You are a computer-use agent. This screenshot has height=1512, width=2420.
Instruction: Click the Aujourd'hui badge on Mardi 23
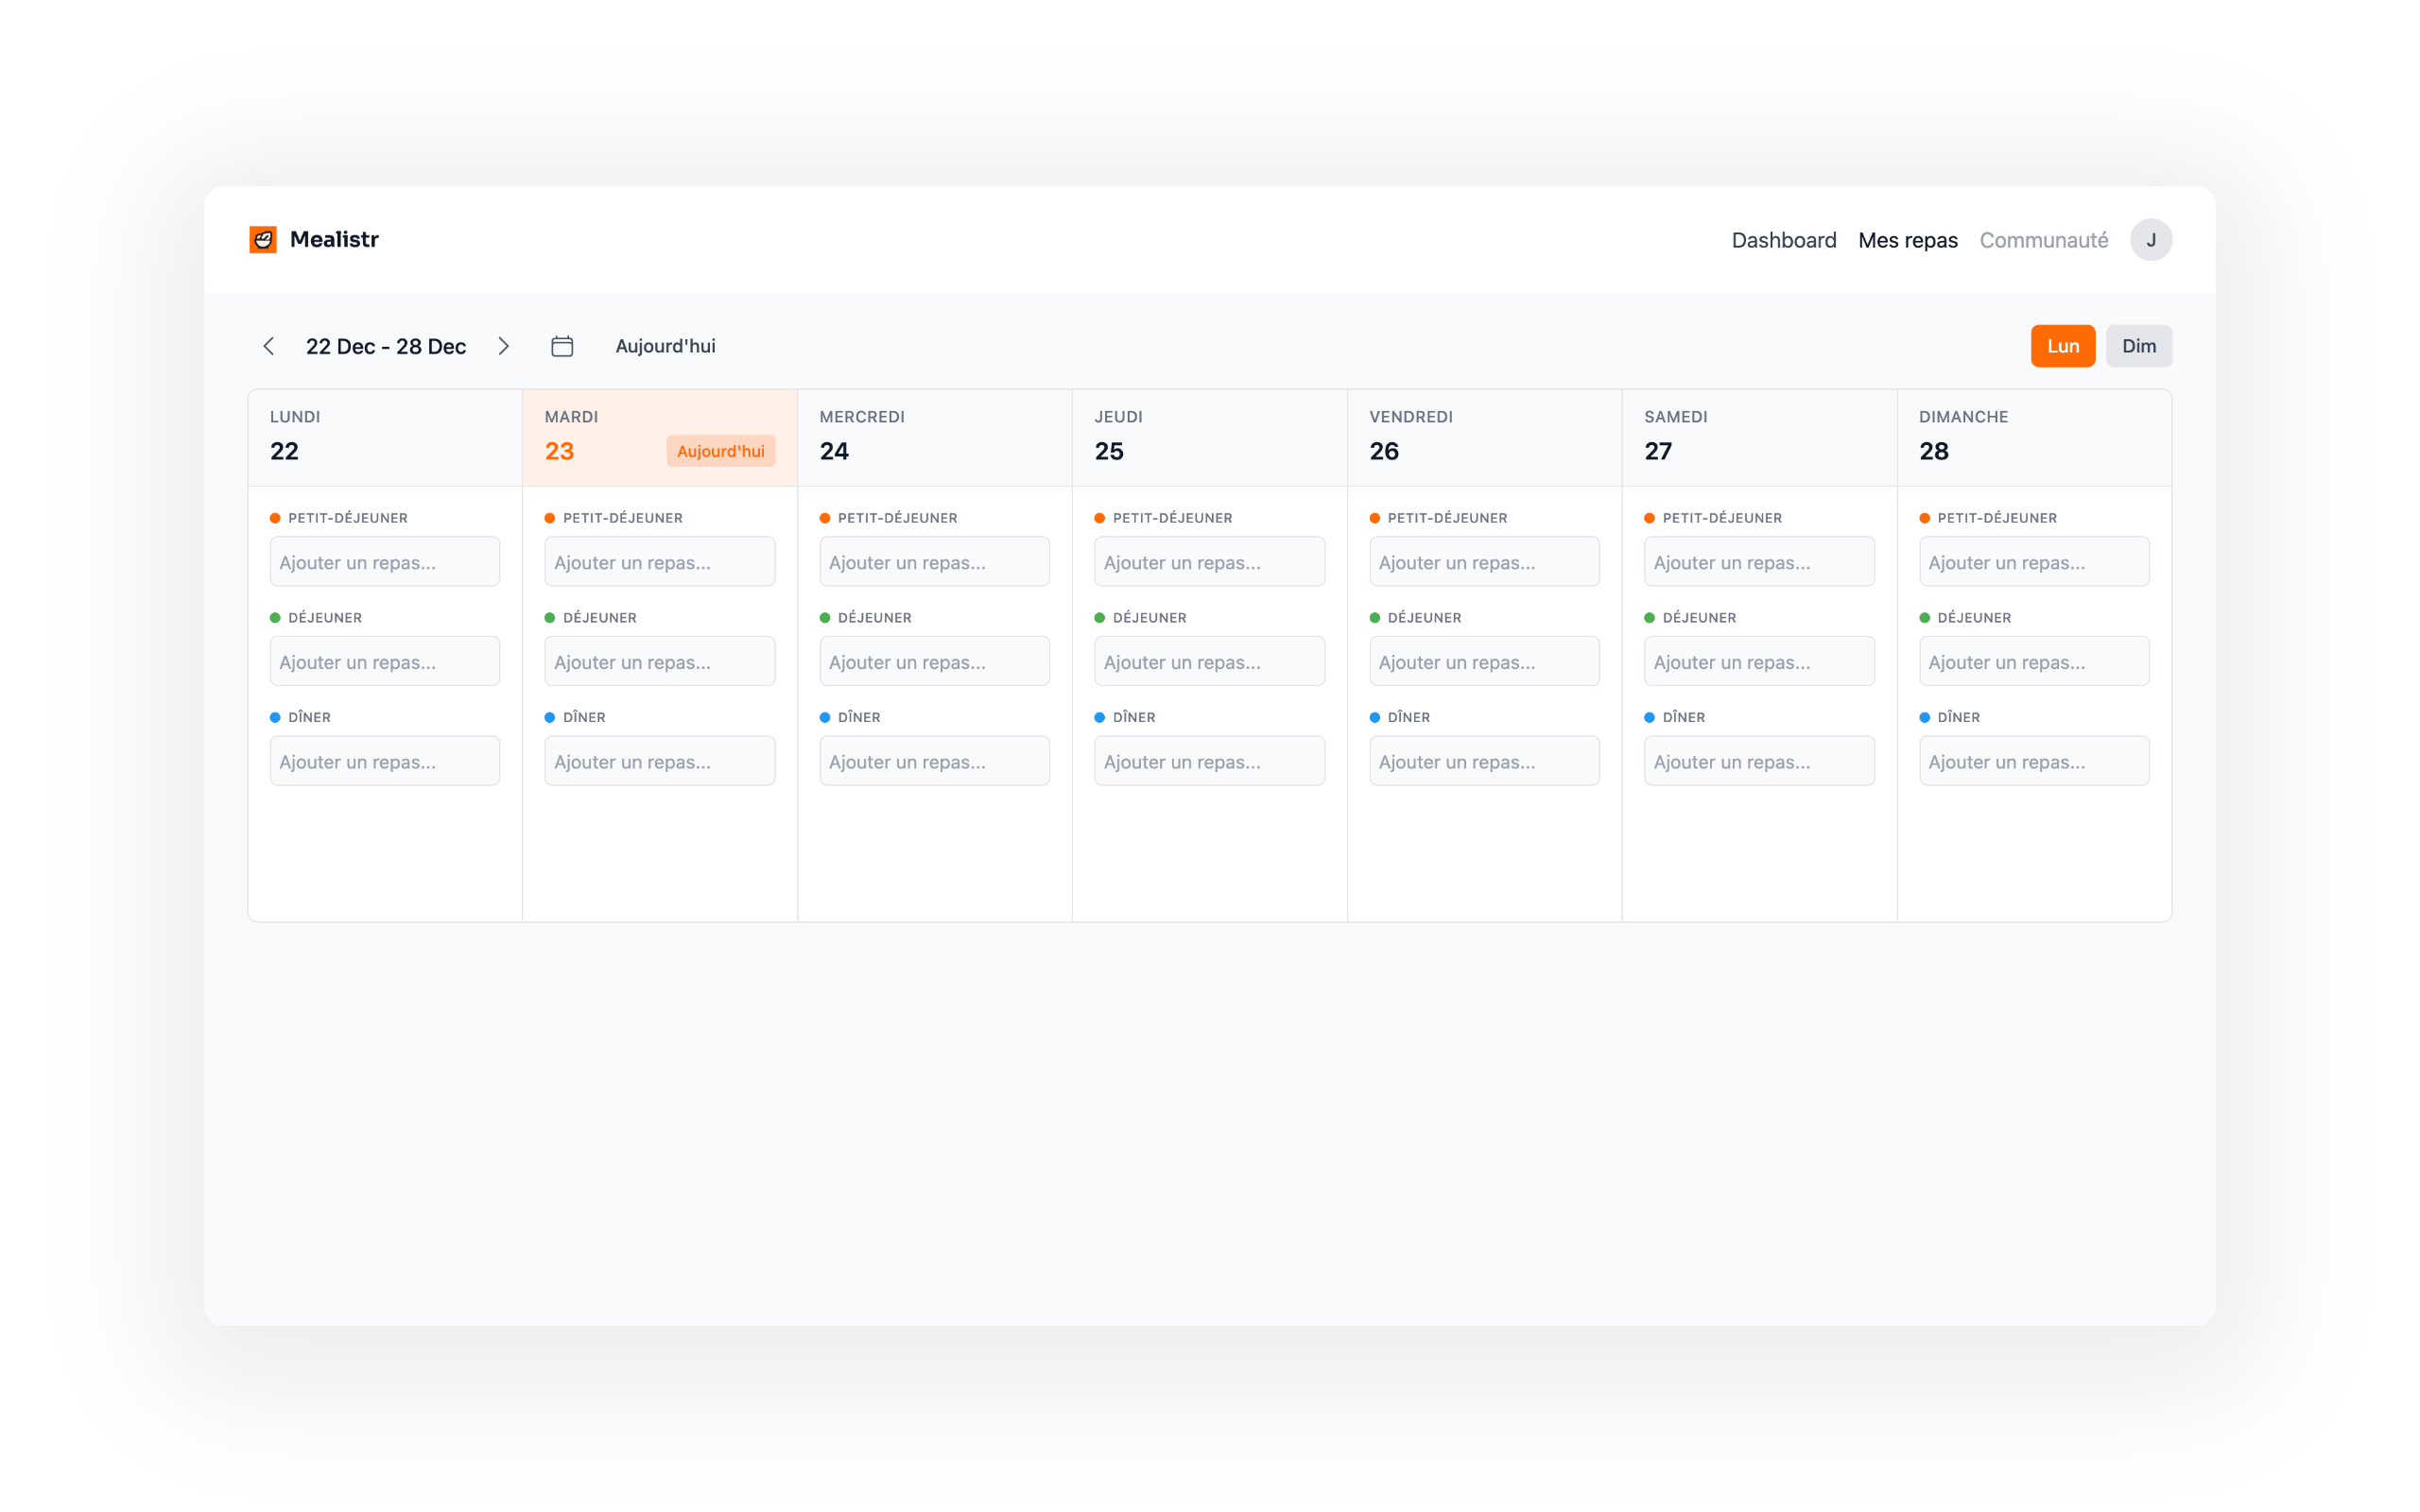pos(720,451)
